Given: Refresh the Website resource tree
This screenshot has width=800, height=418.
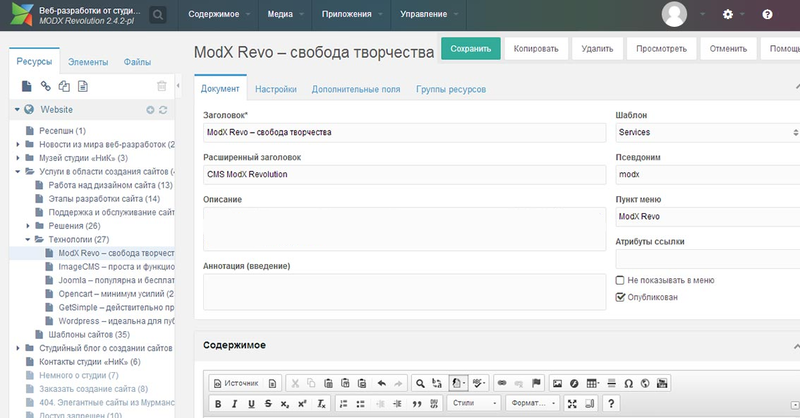Looking at the screenshot, I should click(164, 110).
